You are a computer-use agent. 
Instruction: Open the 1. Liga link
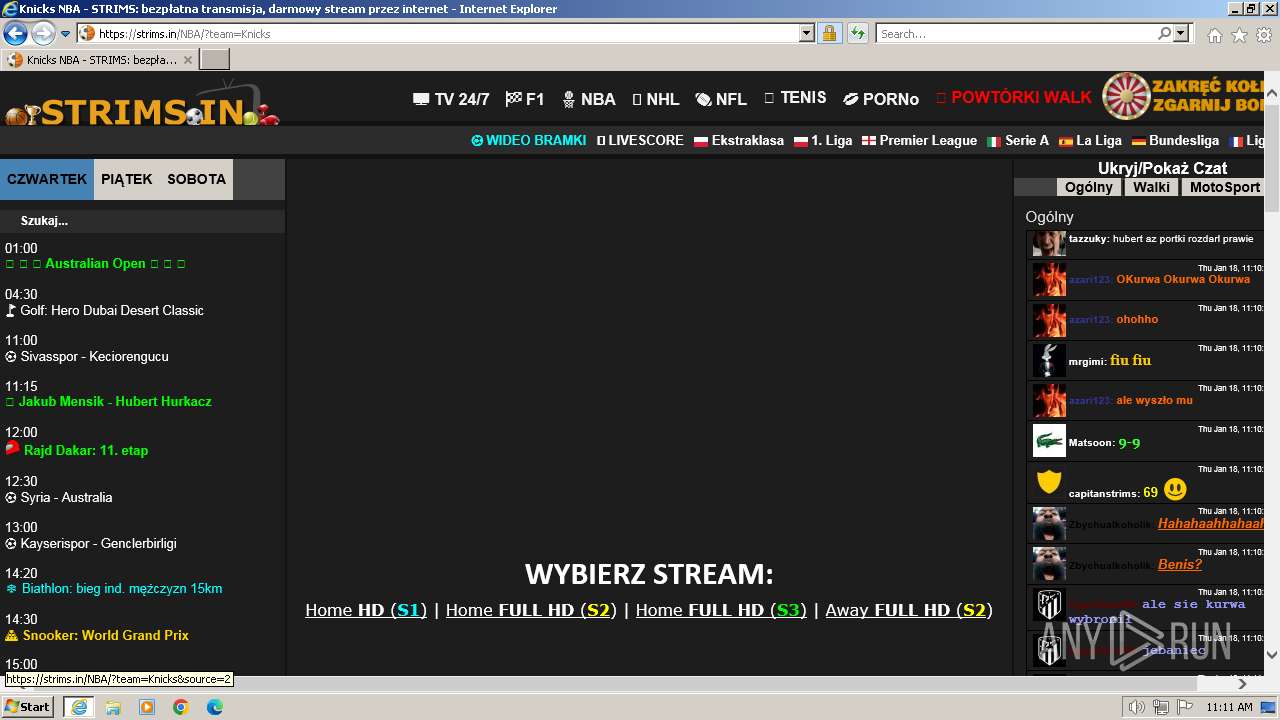[x=823, y=141]
